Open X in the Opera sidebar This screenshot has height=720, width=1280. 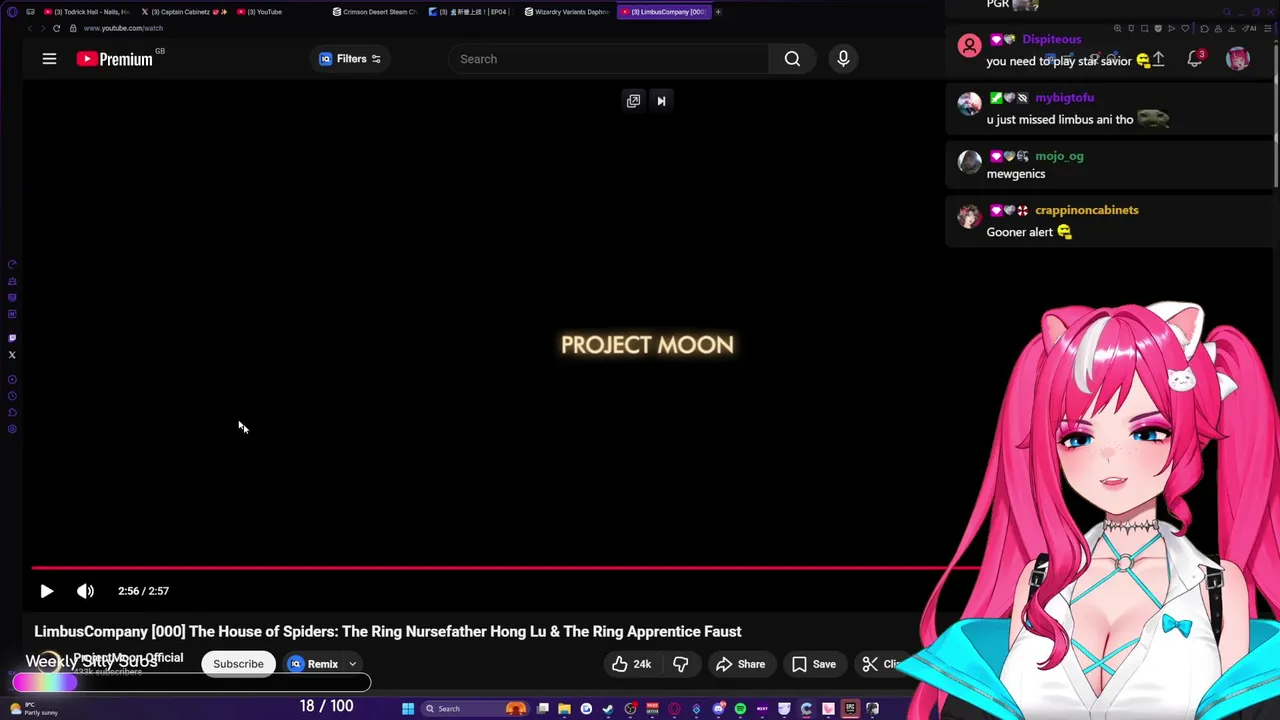point(12,355)
